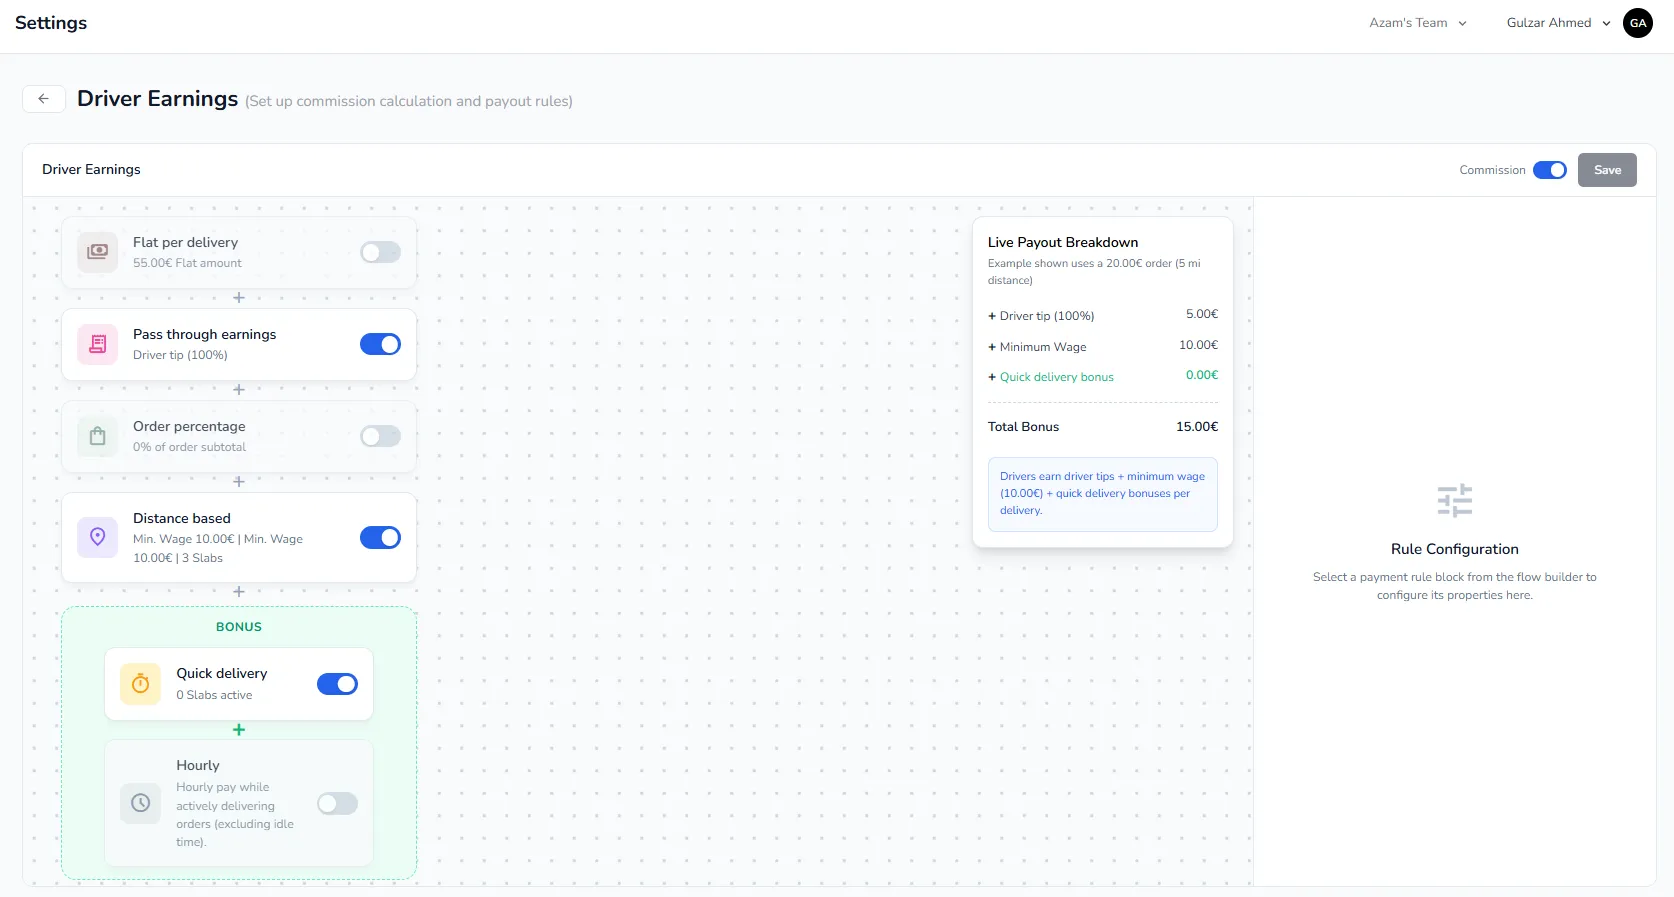Click the Settings page title

[x=51, y=23]
